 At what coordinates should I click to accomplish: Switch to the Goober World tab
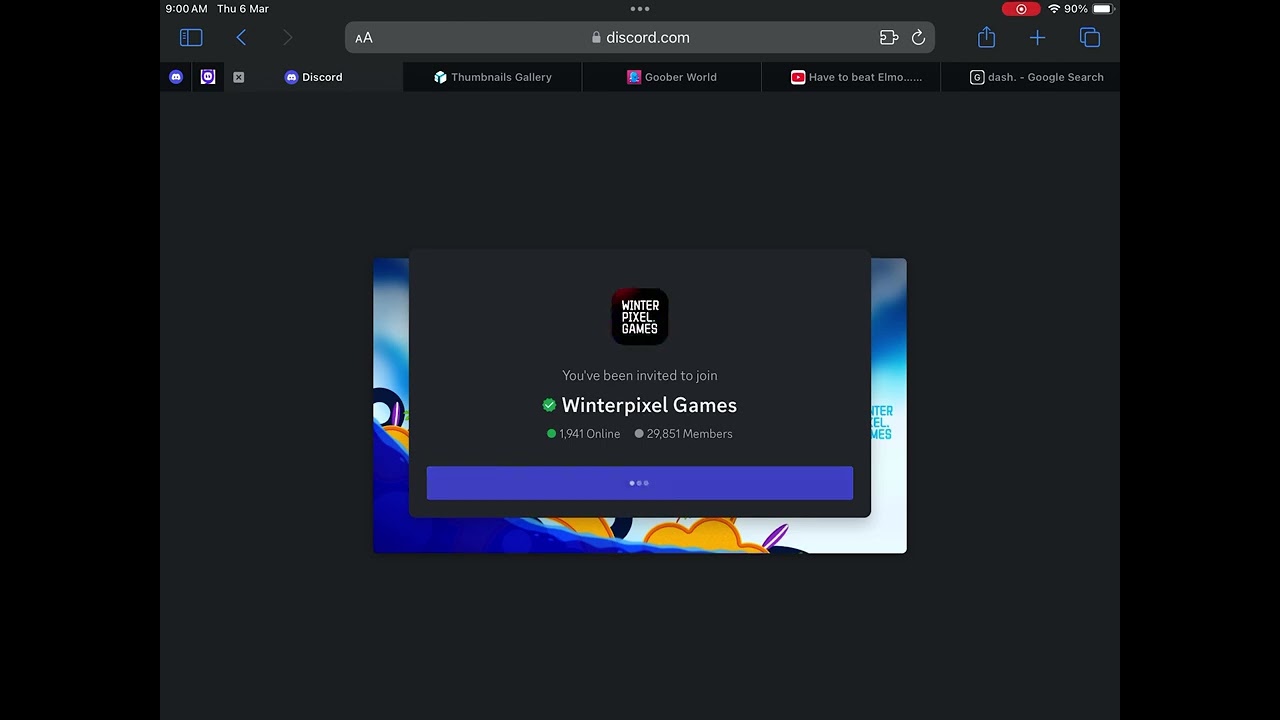[671, 77]
